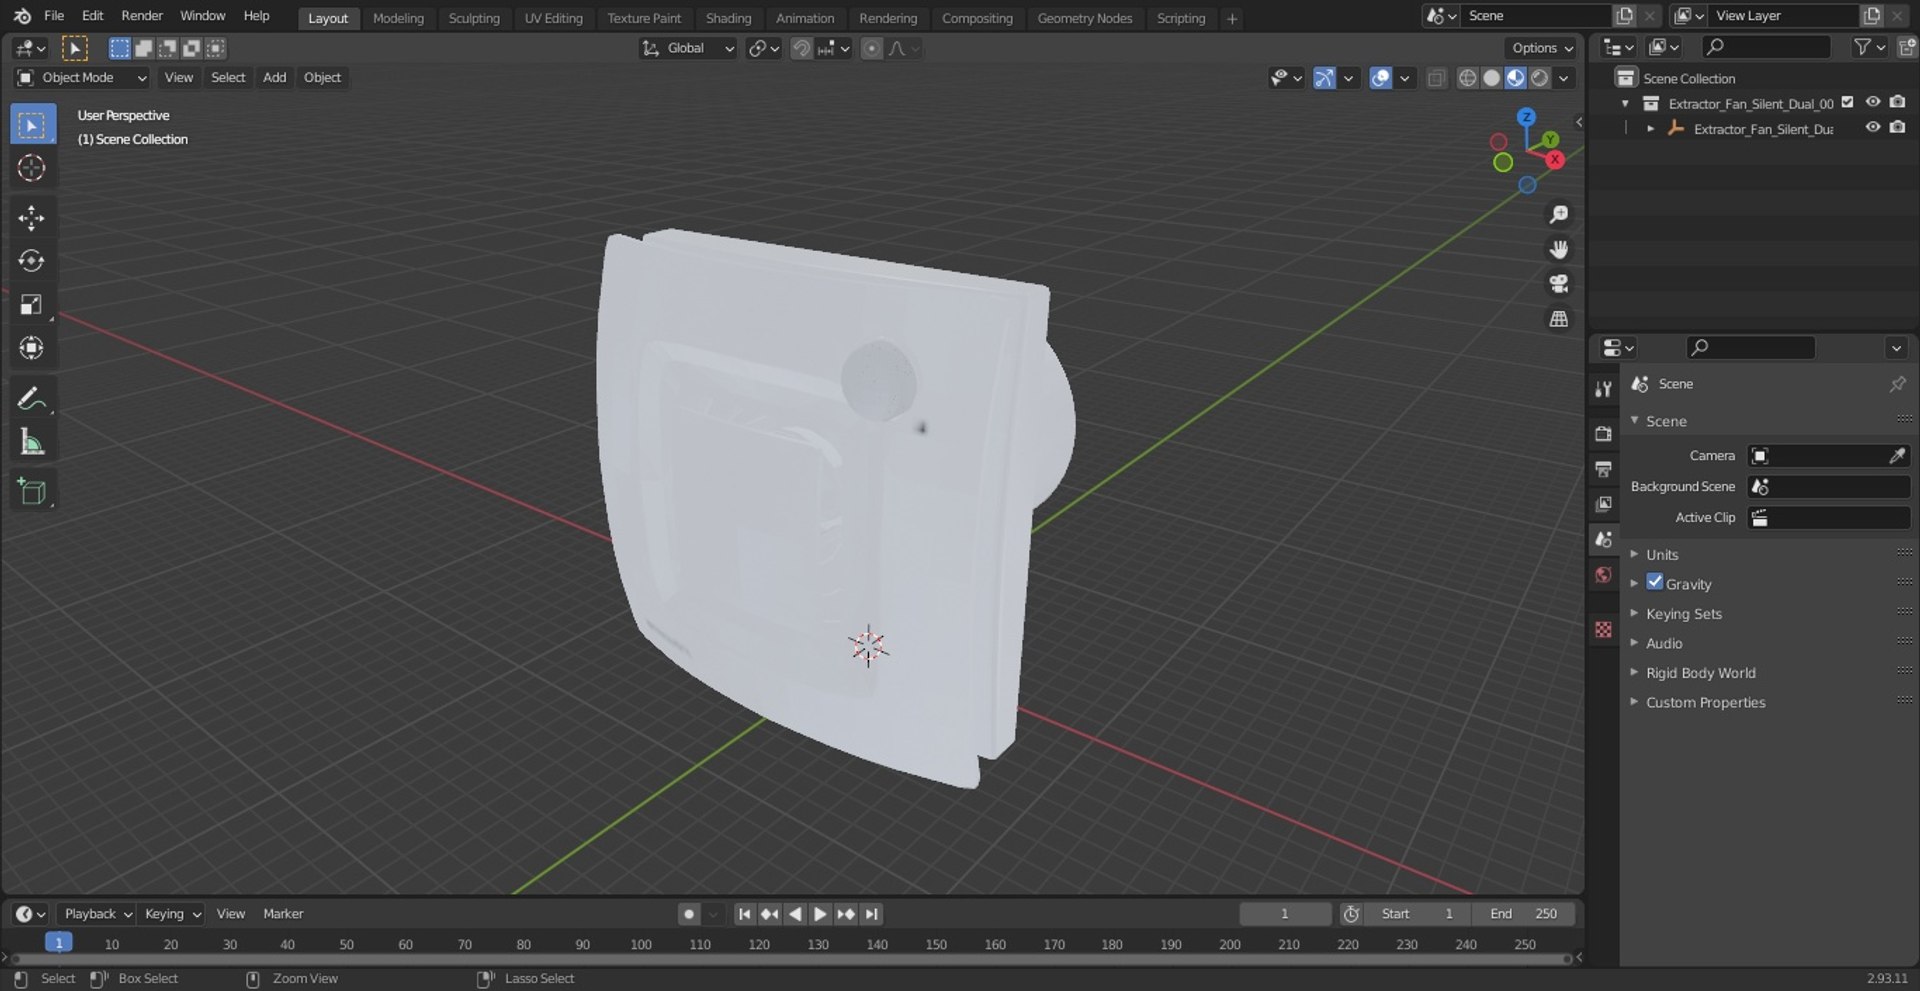Toggle proportional editing
Viewport: 1920px width, 991px height.
[872, 48]
